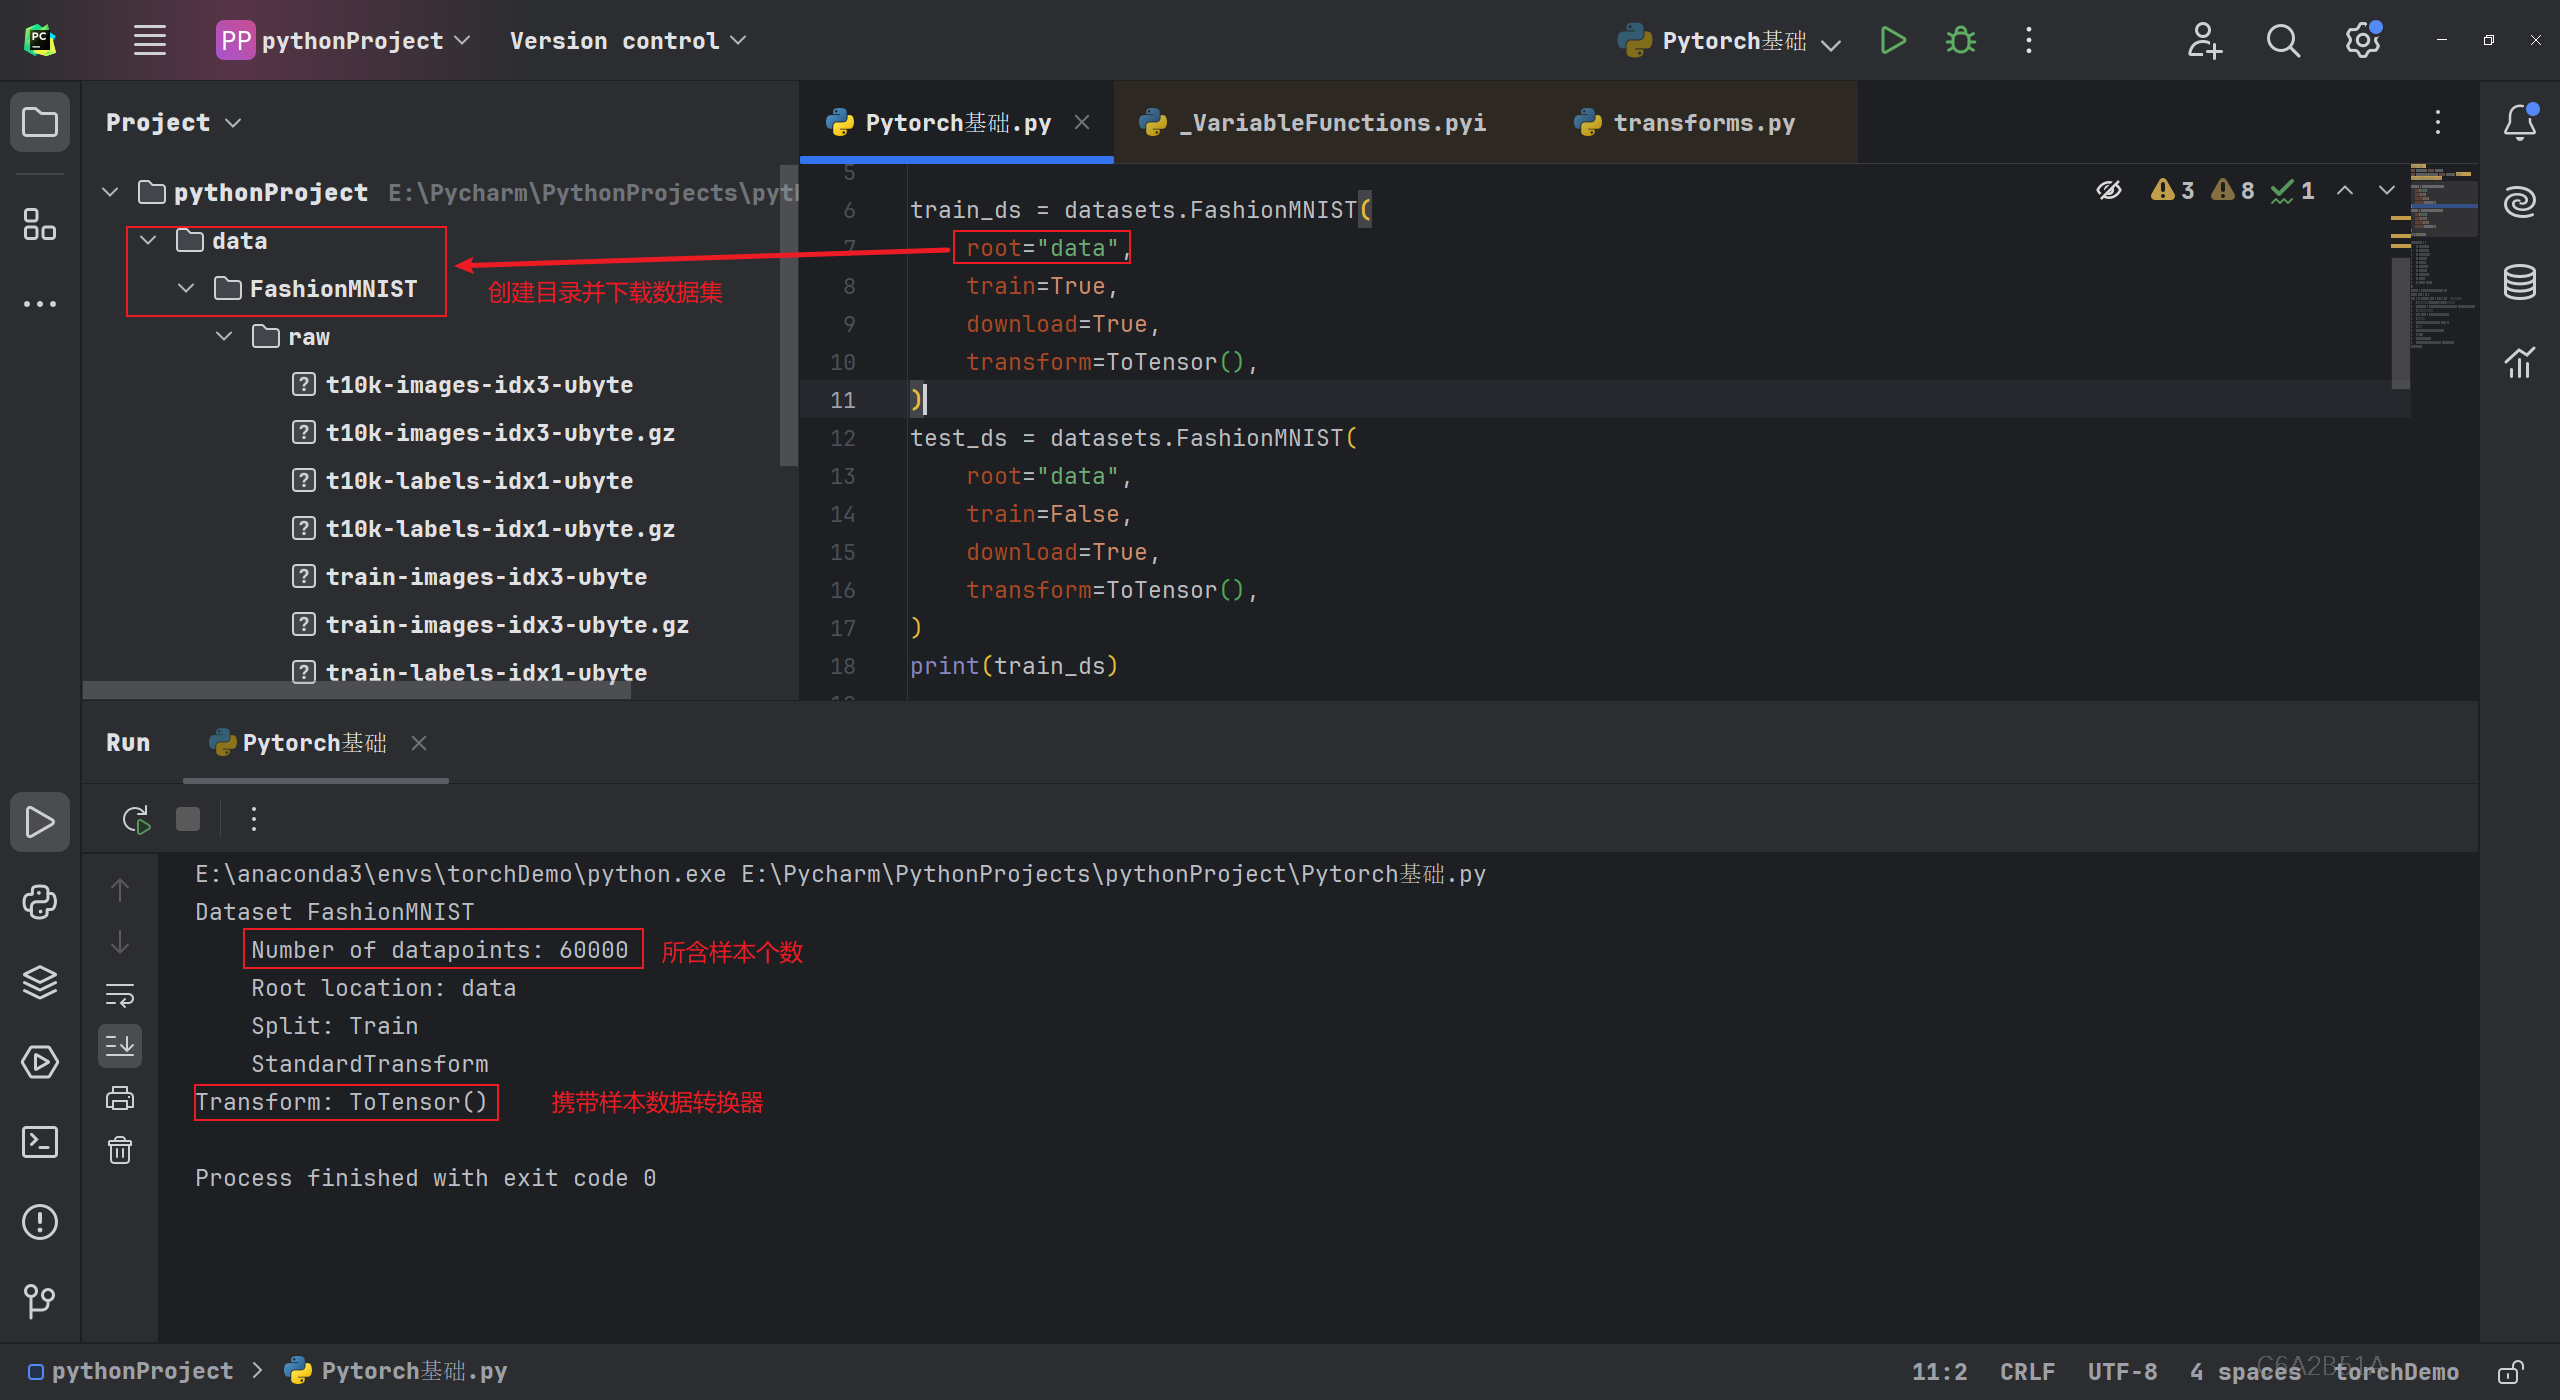
Task: Collapse the FashionMNIST folder
Action: click(186, 289)
